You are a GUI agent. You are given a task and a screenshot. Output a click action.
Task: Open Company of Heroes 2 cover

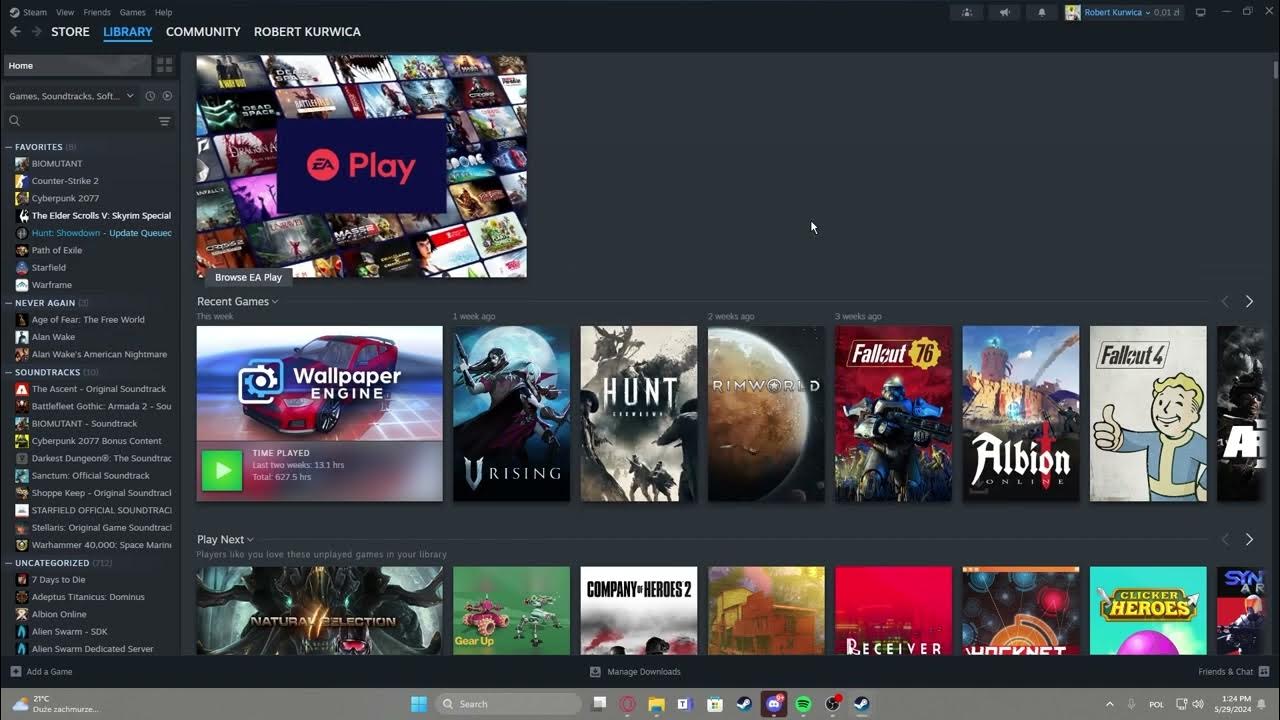click(x=638, y=611)
